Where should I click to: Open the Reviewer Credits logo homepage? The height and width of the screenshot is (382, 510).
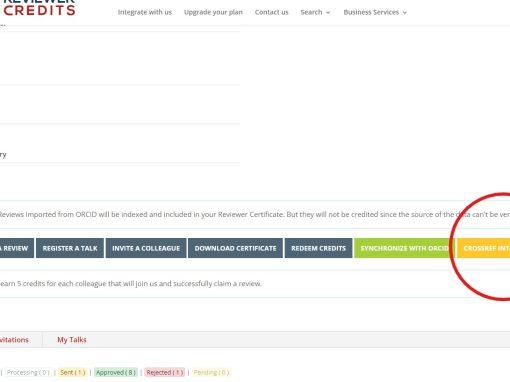(38, 8)
